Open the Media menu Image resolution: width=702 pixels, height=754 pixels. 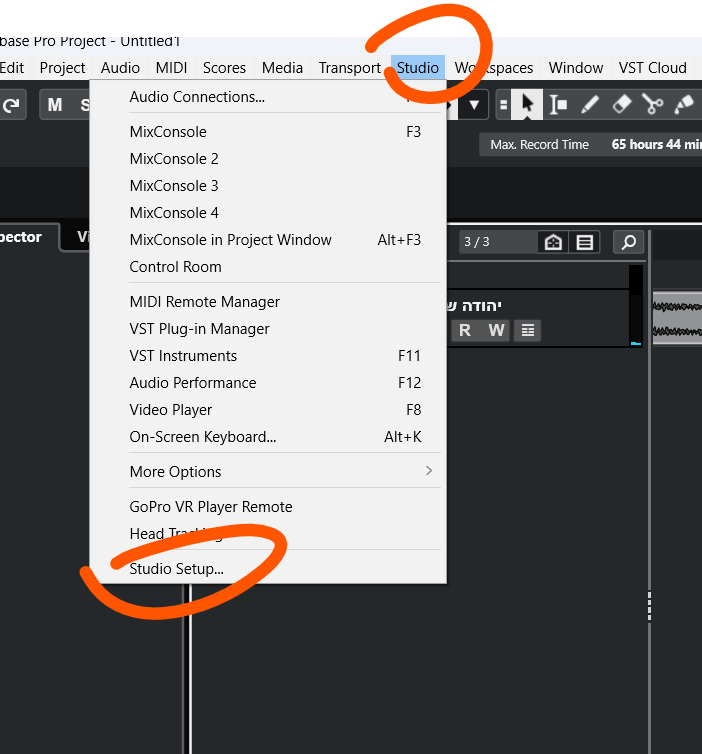tap(282, 68)
